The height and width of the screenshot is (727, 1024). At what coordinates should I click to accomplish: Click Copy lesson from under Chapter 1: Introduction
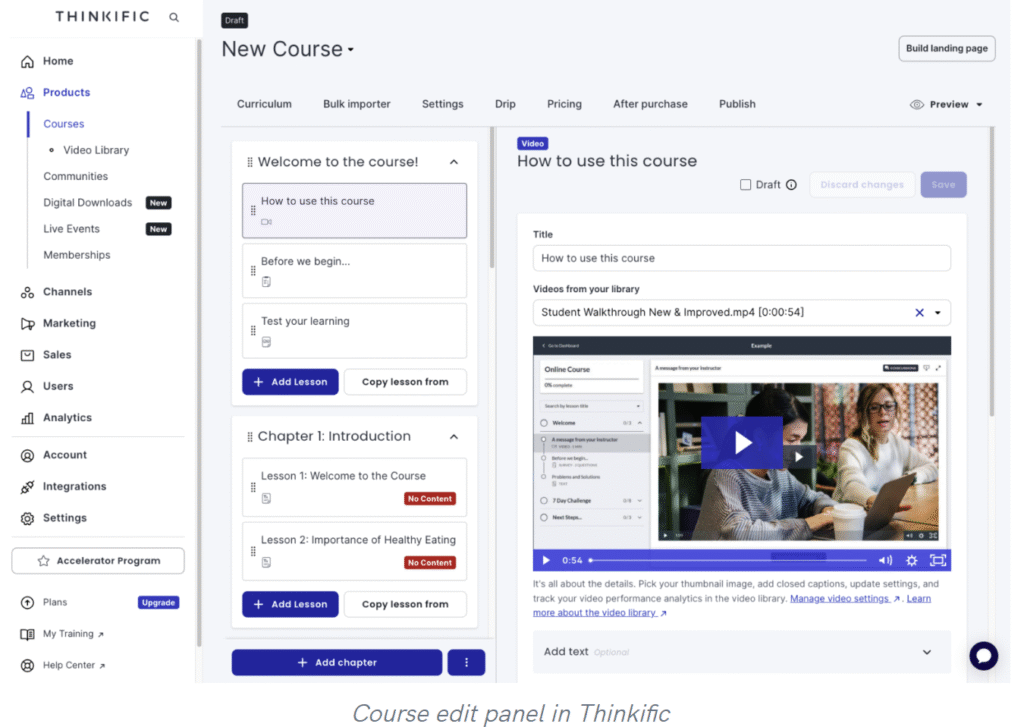click(x=405, y=604)
